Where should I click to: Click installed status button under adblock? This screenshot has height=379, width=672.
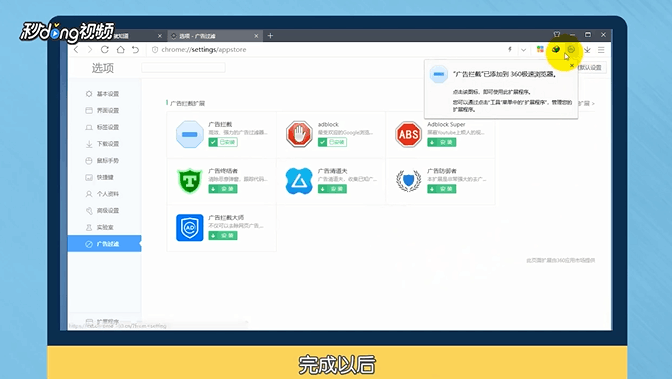(332, 142)
